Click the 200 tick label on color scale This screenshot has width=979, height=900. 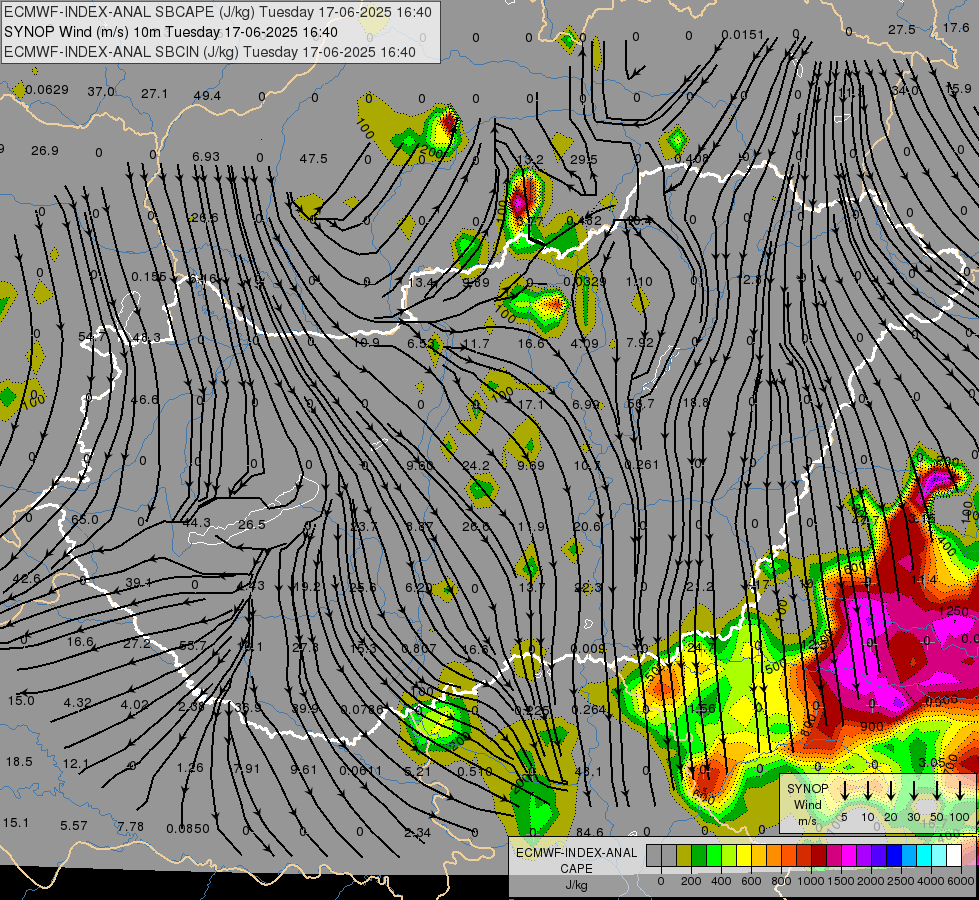[x=691, y=881]
